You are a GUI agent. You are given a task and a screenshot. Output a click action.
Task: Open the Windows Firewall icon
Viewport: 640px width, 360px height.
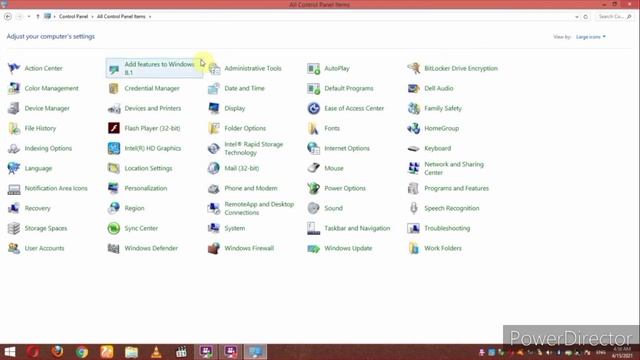click(213, 248)
